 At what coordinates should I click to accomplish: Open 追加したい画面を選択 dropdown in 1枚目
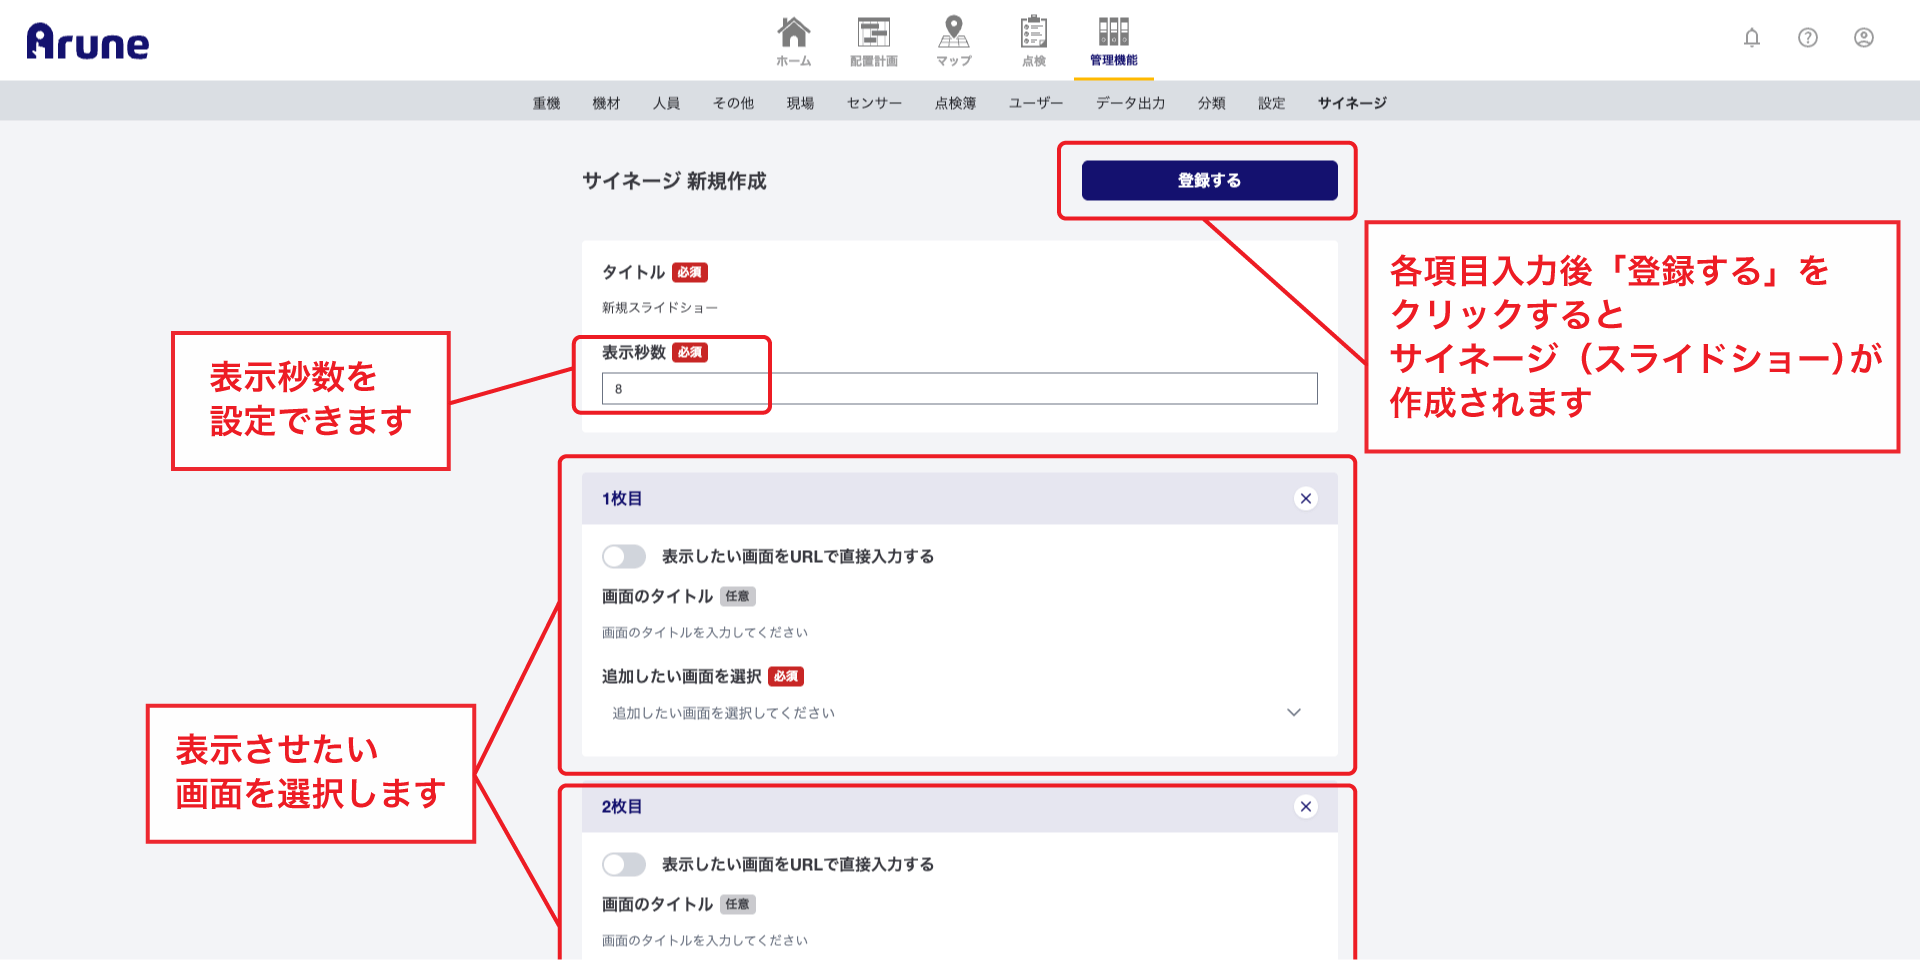pyautogui.click(x=959, y=713)
